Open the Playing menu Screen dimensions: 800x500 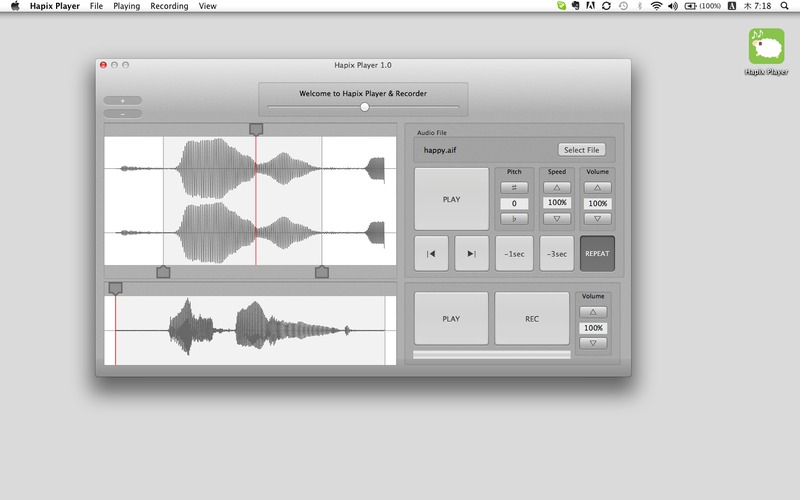point(127,6)
